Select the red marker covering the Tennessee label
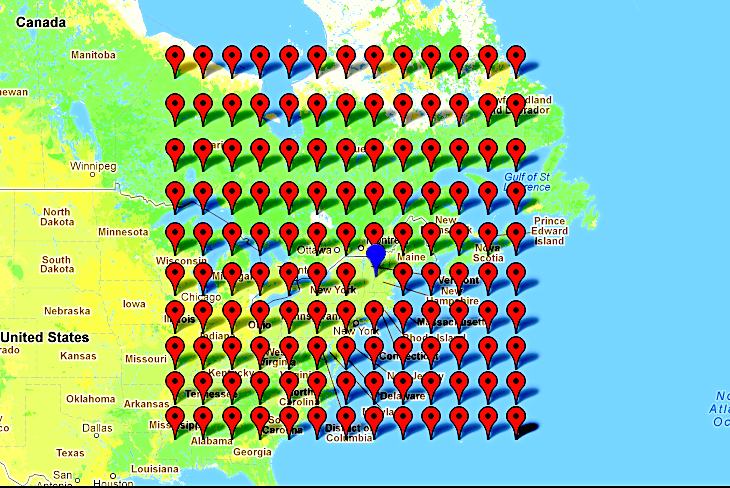This screenshot has width=730, height=488. pyautogui.click(x=203, y=387)
